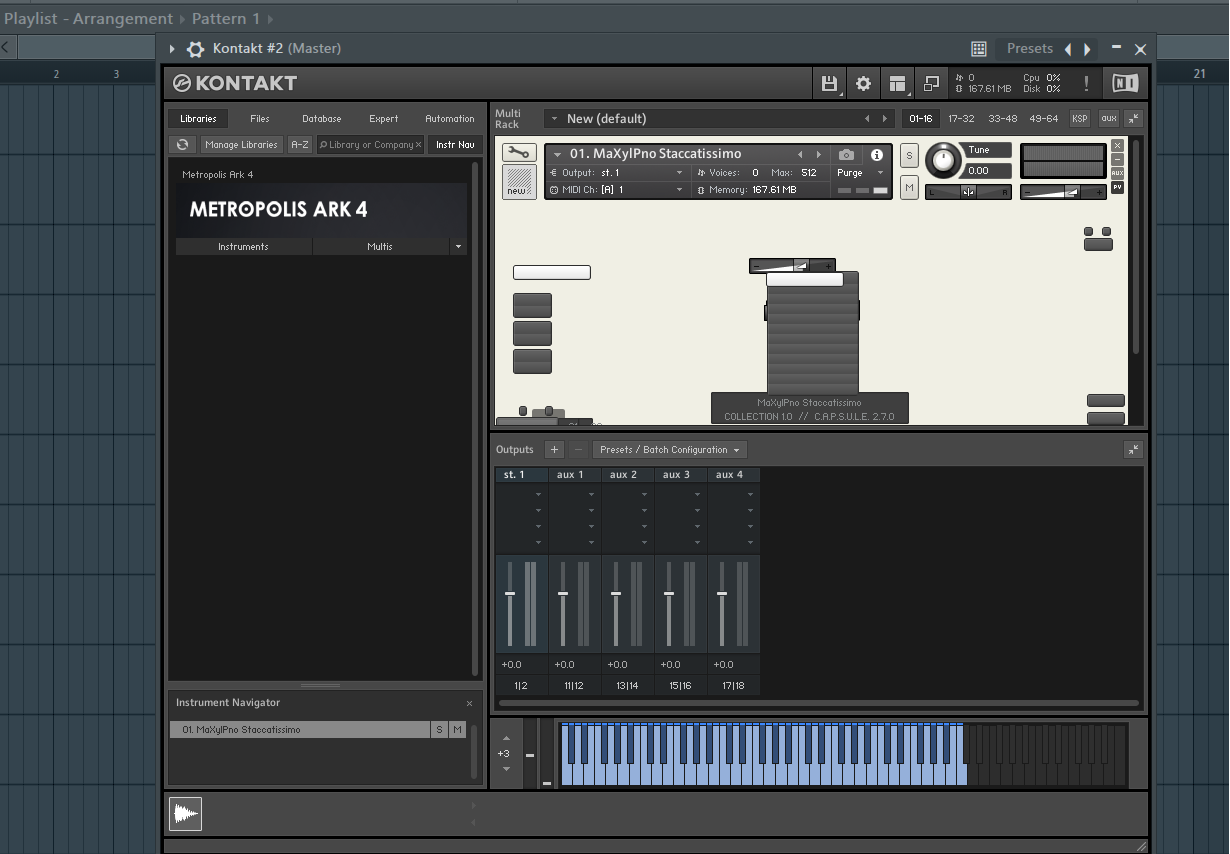The width and height of the screenshot is (1230, 854).
Task: Click the instrument Tune knob
Action: (942, 161)
